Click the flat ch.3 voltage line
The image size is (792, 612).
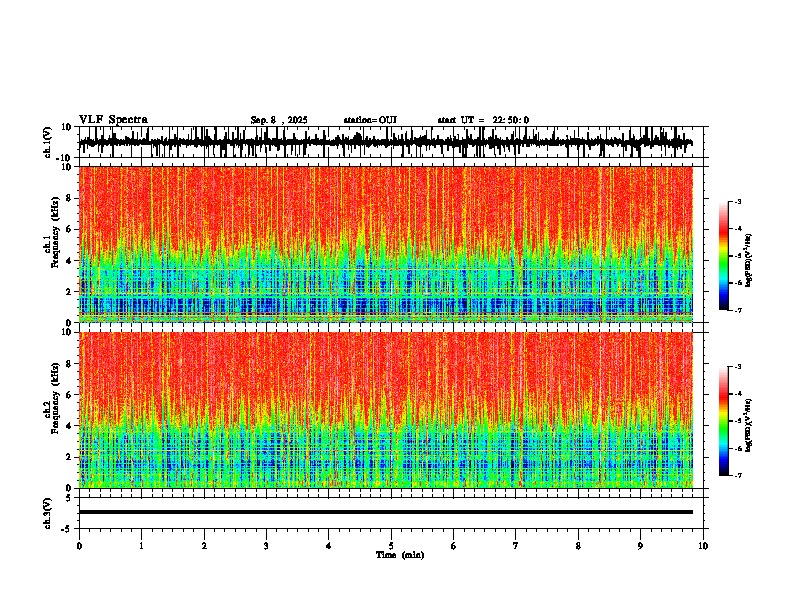(x=385, y=512)
